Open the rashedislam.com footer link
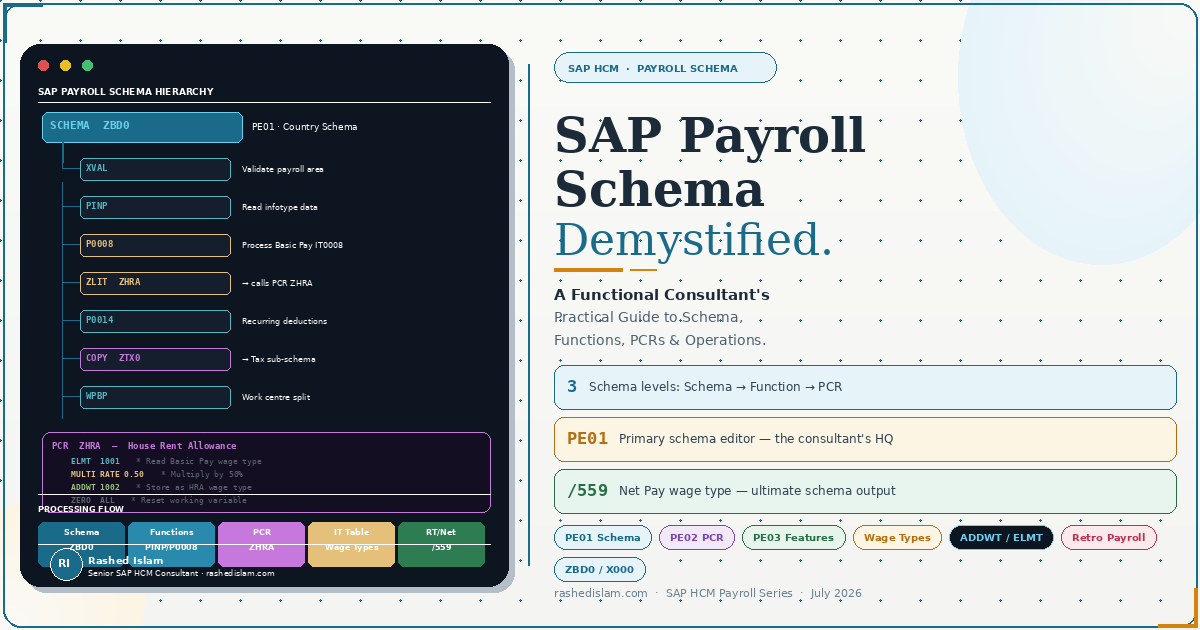 [601, 594]
